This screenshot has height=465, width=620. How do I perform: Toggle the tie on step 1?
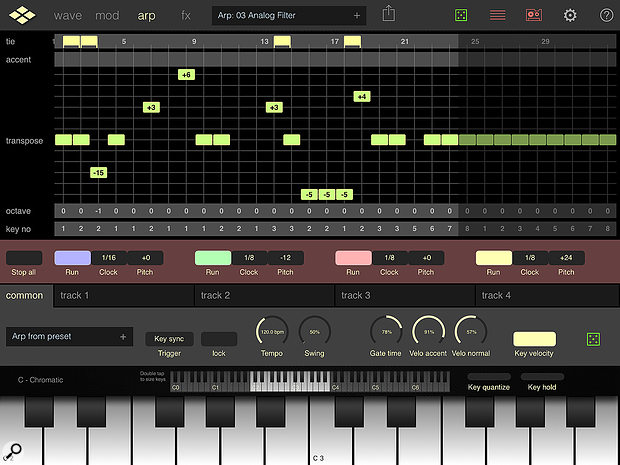pos(72,42)
